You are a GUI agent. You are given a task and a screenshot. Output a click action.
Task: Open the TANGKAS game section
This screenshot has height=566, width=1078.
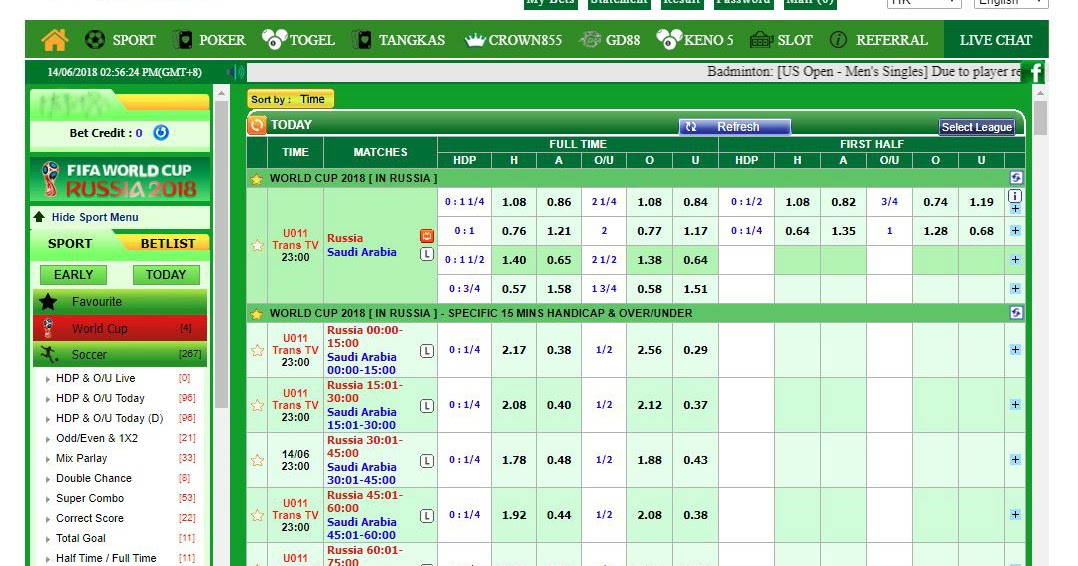point(398,40)
